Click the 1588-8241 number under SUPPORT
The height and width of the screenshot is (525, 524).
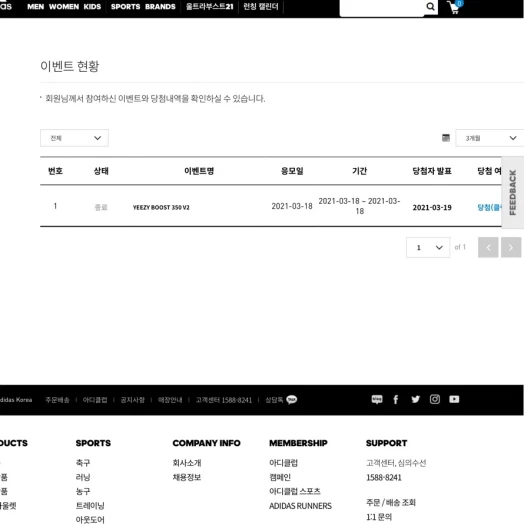pyautogui.click(x=384, y=477)
